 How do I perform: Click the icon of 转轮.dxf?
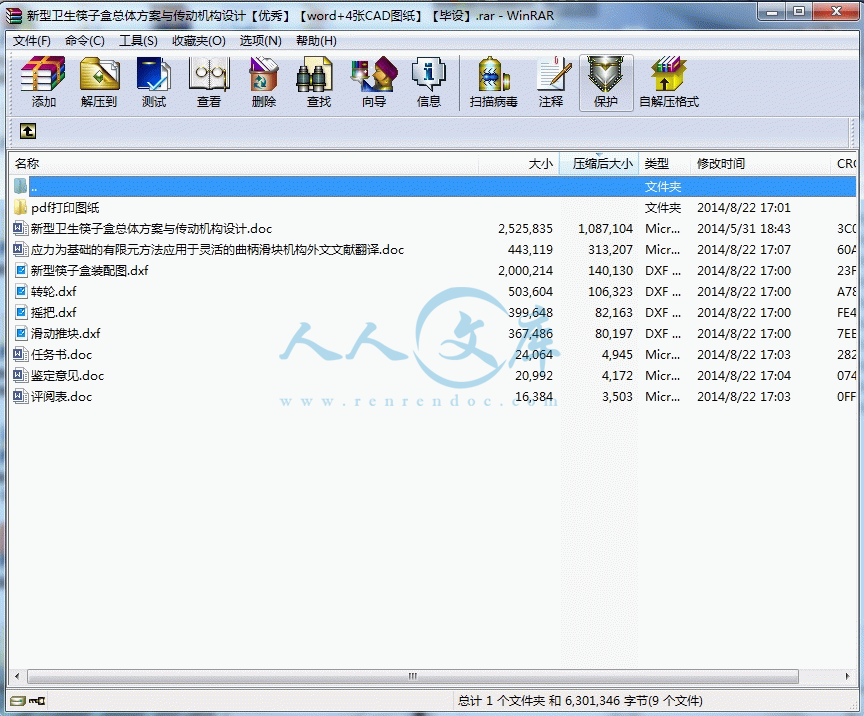(21, 292)
